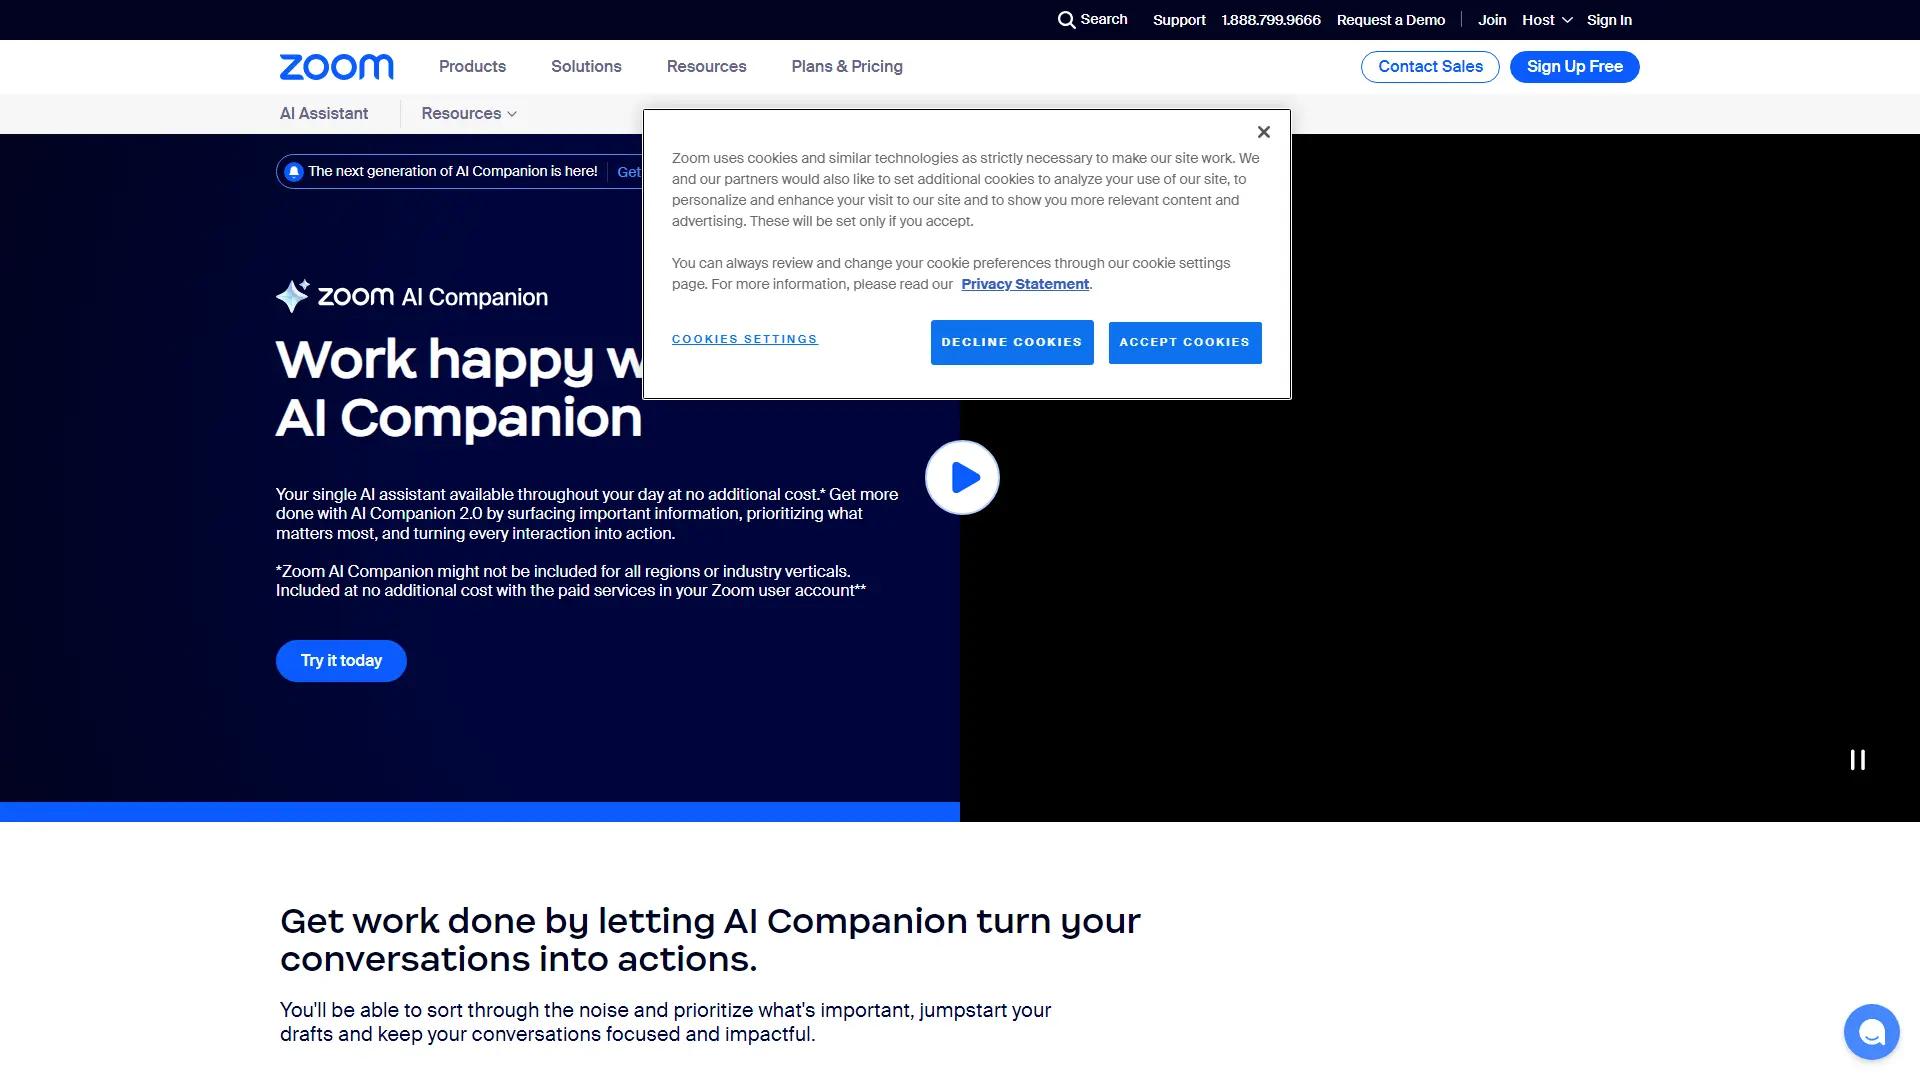Click Try it today

tap(340, 660)
